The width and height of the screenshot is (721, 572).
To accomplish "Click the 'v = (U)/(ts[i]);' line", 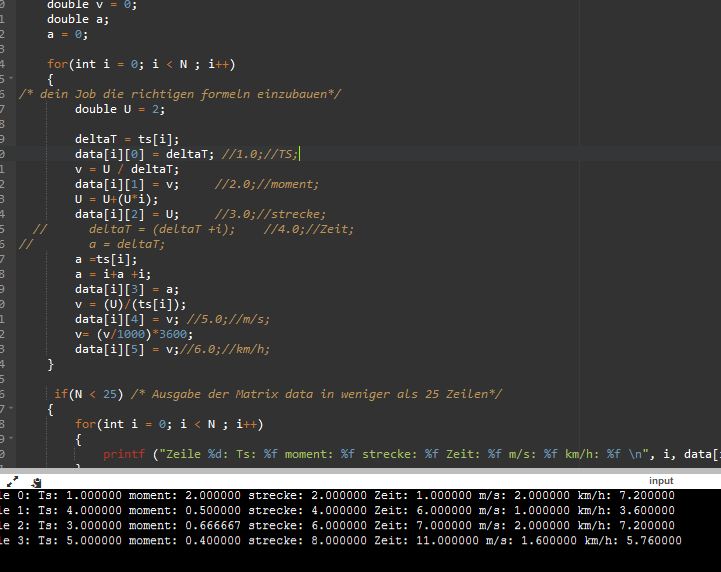I will click(131, 304).
